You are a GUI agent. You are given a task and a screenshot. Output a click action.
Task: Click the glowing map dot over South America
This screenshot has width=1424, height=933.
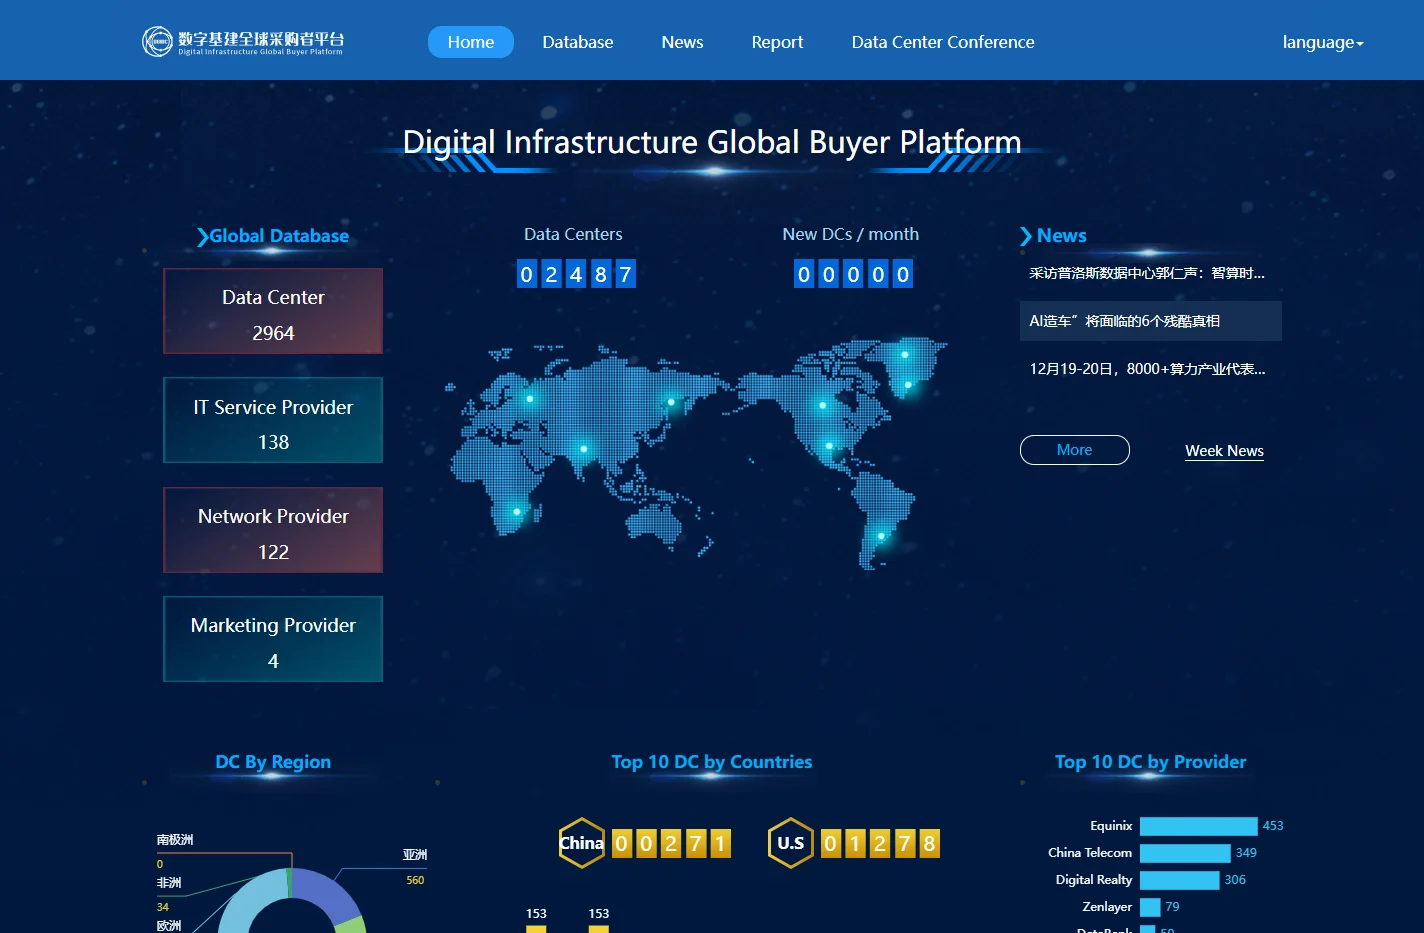coord(881,536)
